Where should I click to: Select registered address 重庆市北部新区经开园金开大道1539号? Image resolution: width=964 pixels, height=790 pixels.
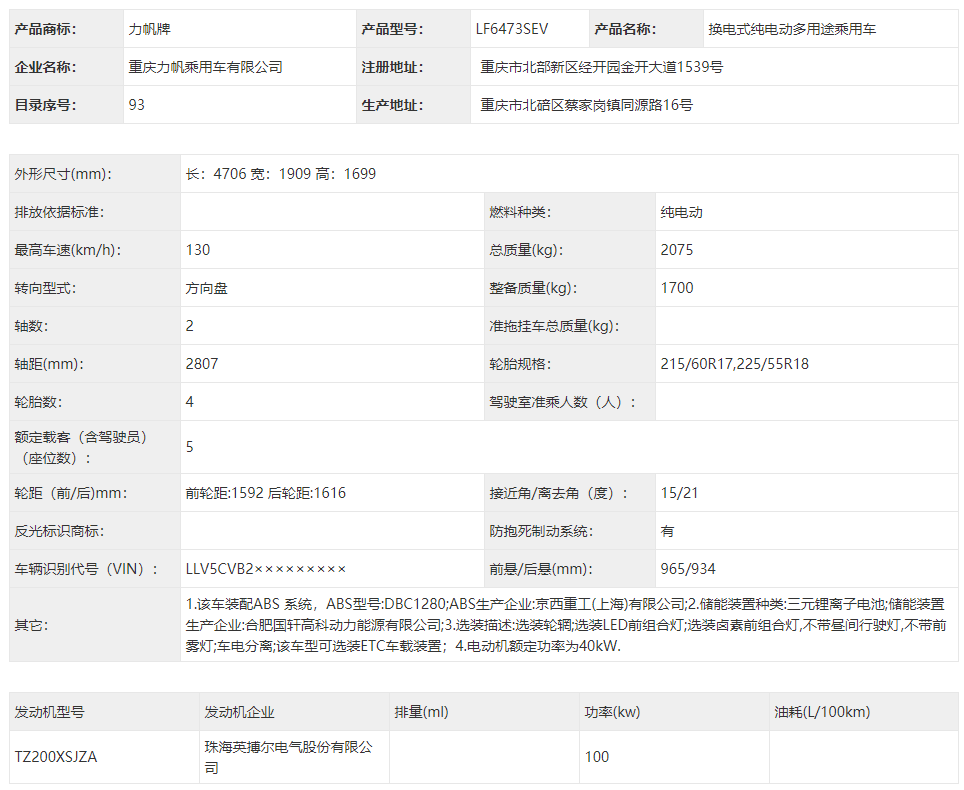[601, 67]
